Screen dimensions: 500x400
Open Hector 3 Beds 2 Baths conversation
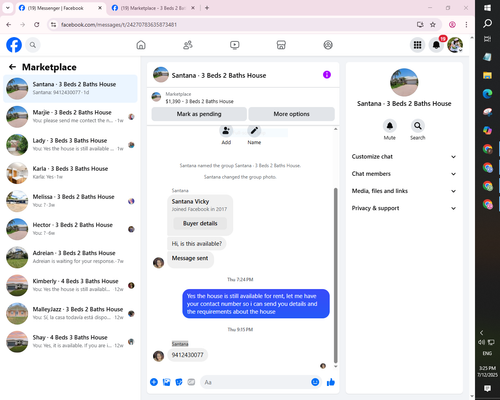[x=70, y=229]
